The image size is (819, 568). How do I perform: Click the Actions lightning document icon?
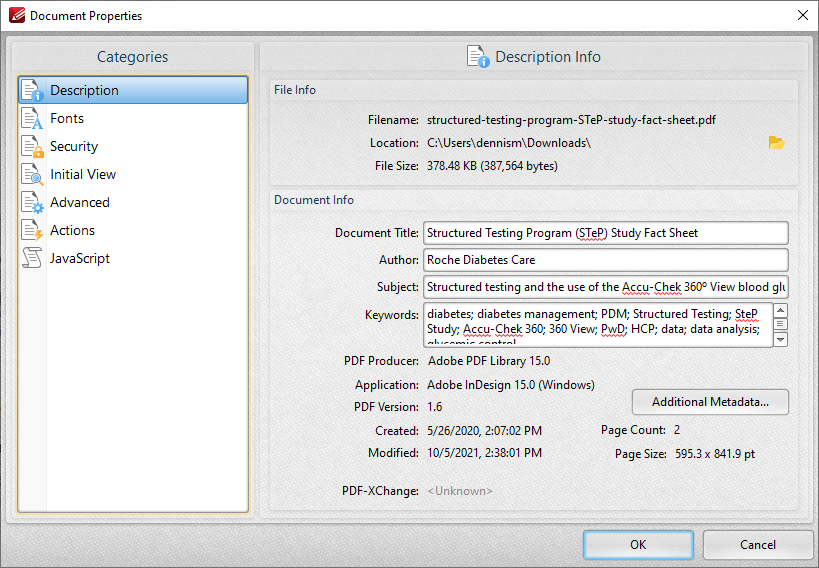coord(32,230)
